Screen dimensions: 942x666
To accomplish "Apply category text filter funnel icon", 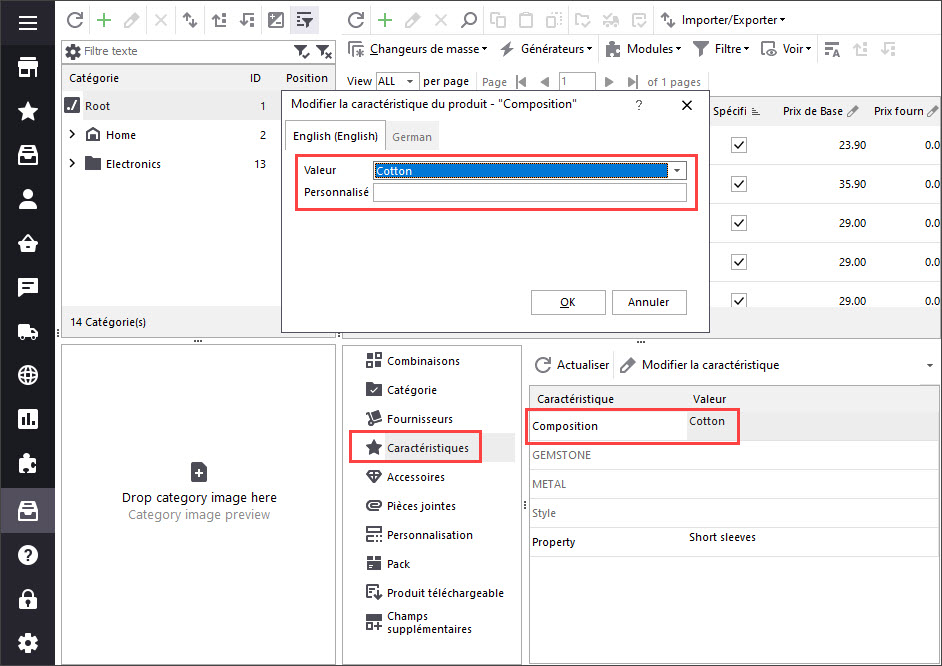I will [x=302, y=52].
